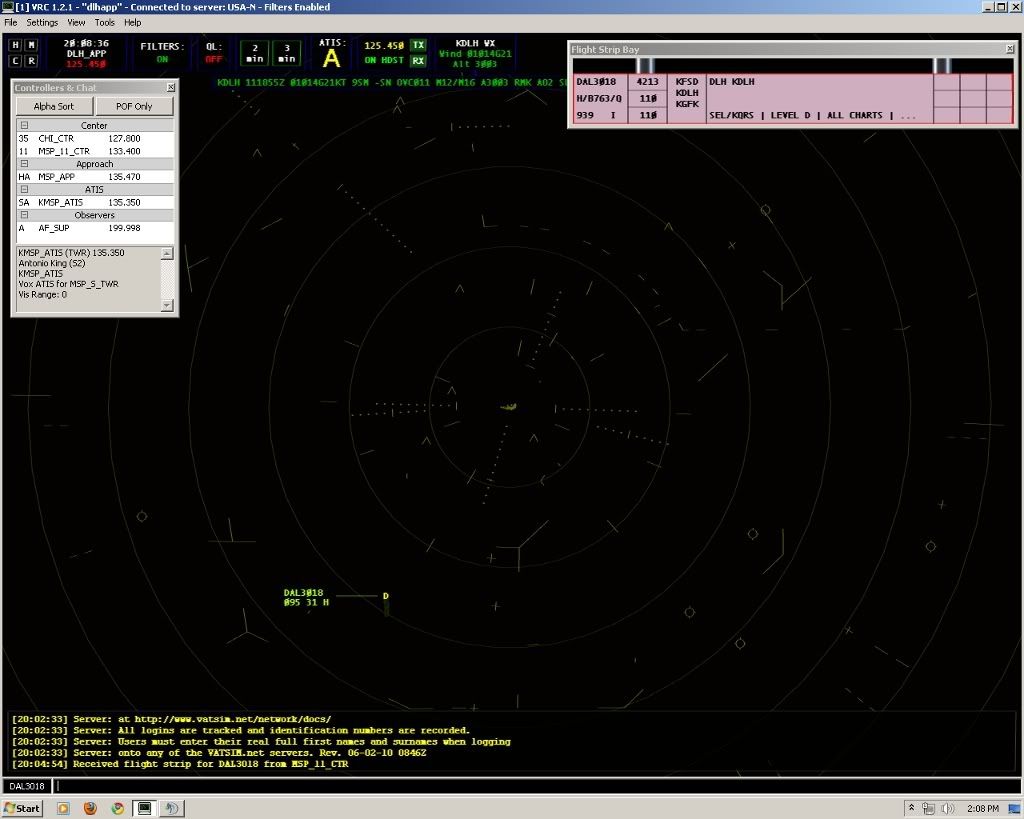Open the Tools menu
Image resolution: width=1024 pixels, height=819 pixels.
coord(104,22)
